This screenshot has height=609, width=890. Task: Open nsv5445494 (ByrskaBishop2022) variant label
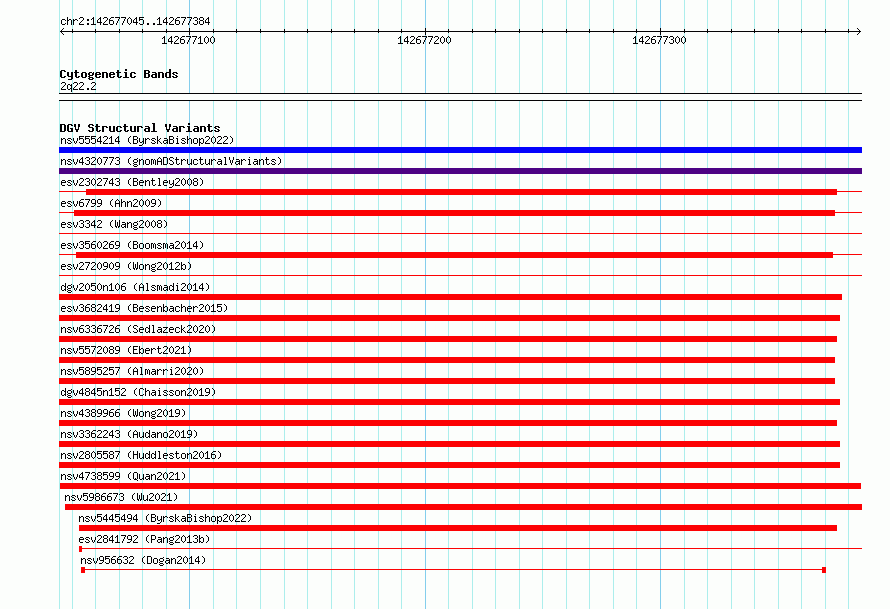coord(165,518)
